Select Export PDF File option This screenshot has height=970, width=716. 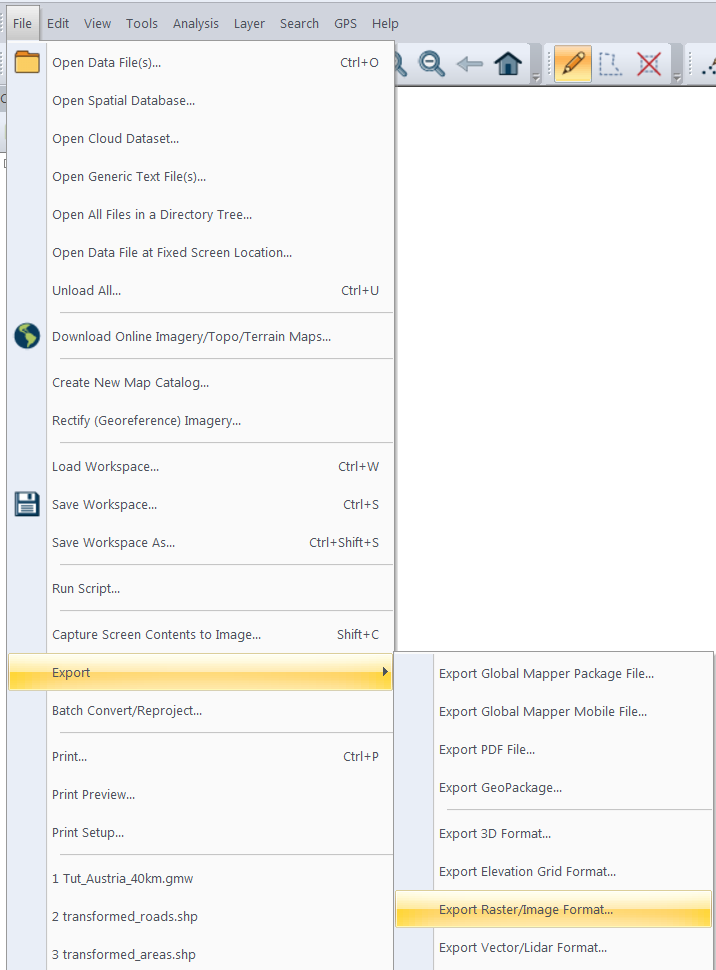point(487,750)
